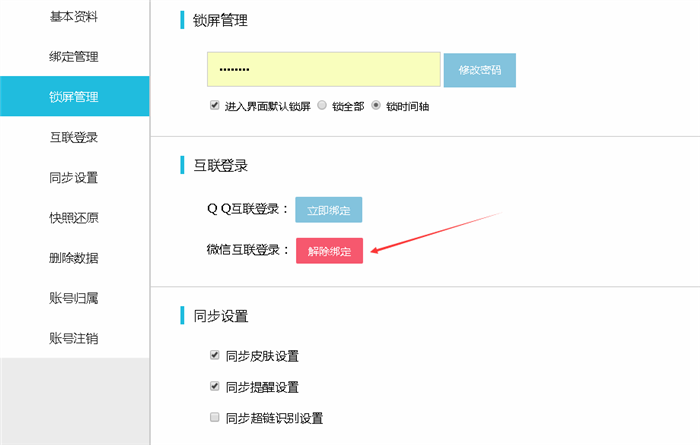Enable 同步超链识别设置 checkbox
Screen dimensions: 700x445
(x=215, y=417)
